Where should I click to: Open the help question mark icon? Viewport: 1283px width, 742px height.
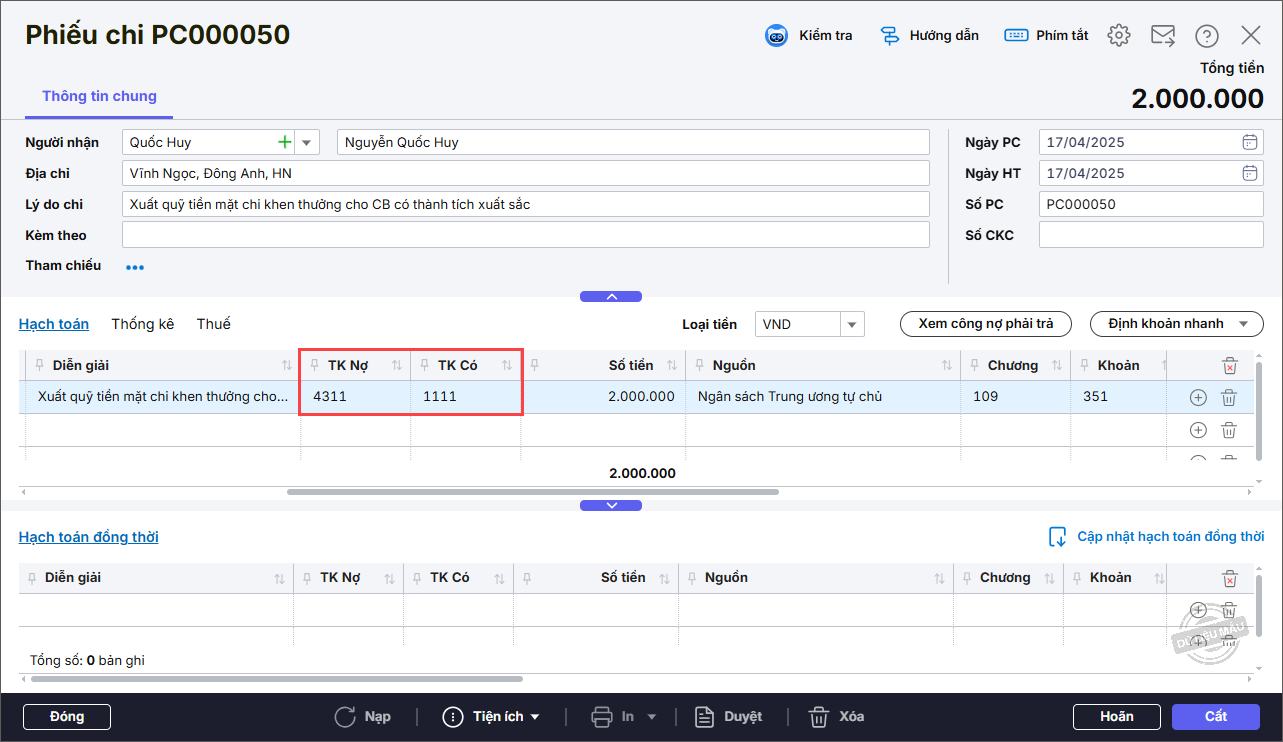(x=1207, y=36)
